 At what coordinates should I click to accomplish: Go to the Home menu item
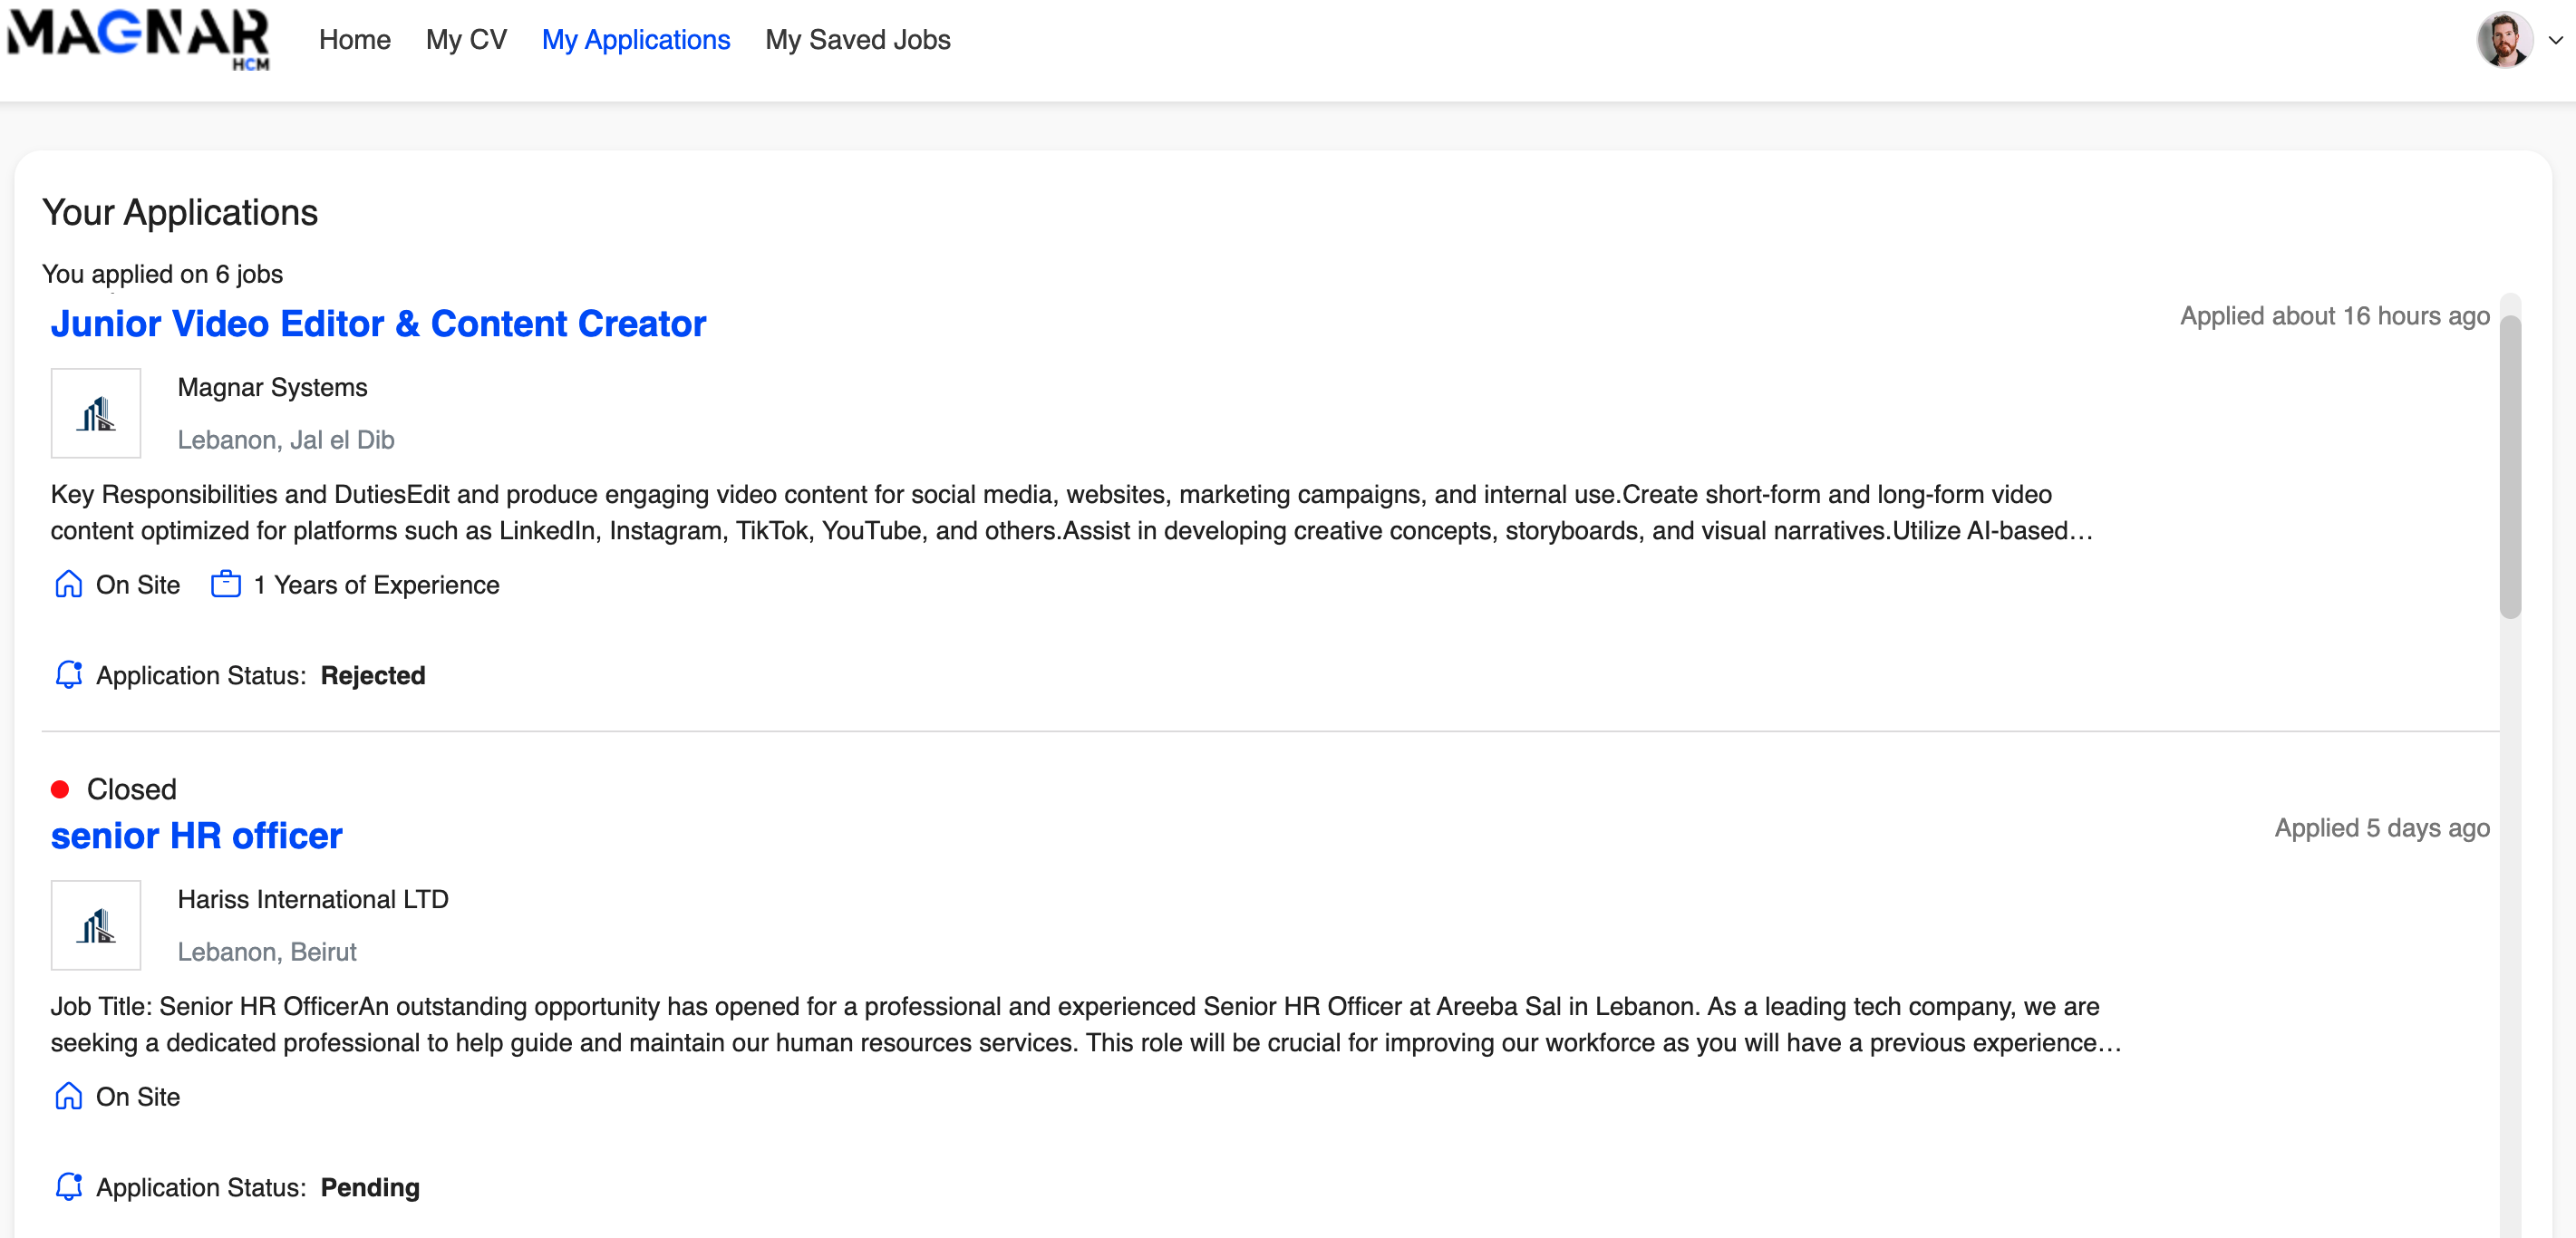pyautogui.click(x=354, y=40)
